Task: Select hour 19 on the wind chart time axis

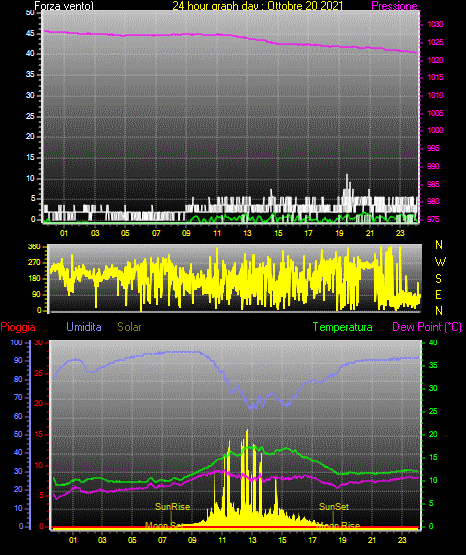Action: click(x=339, y=233)
